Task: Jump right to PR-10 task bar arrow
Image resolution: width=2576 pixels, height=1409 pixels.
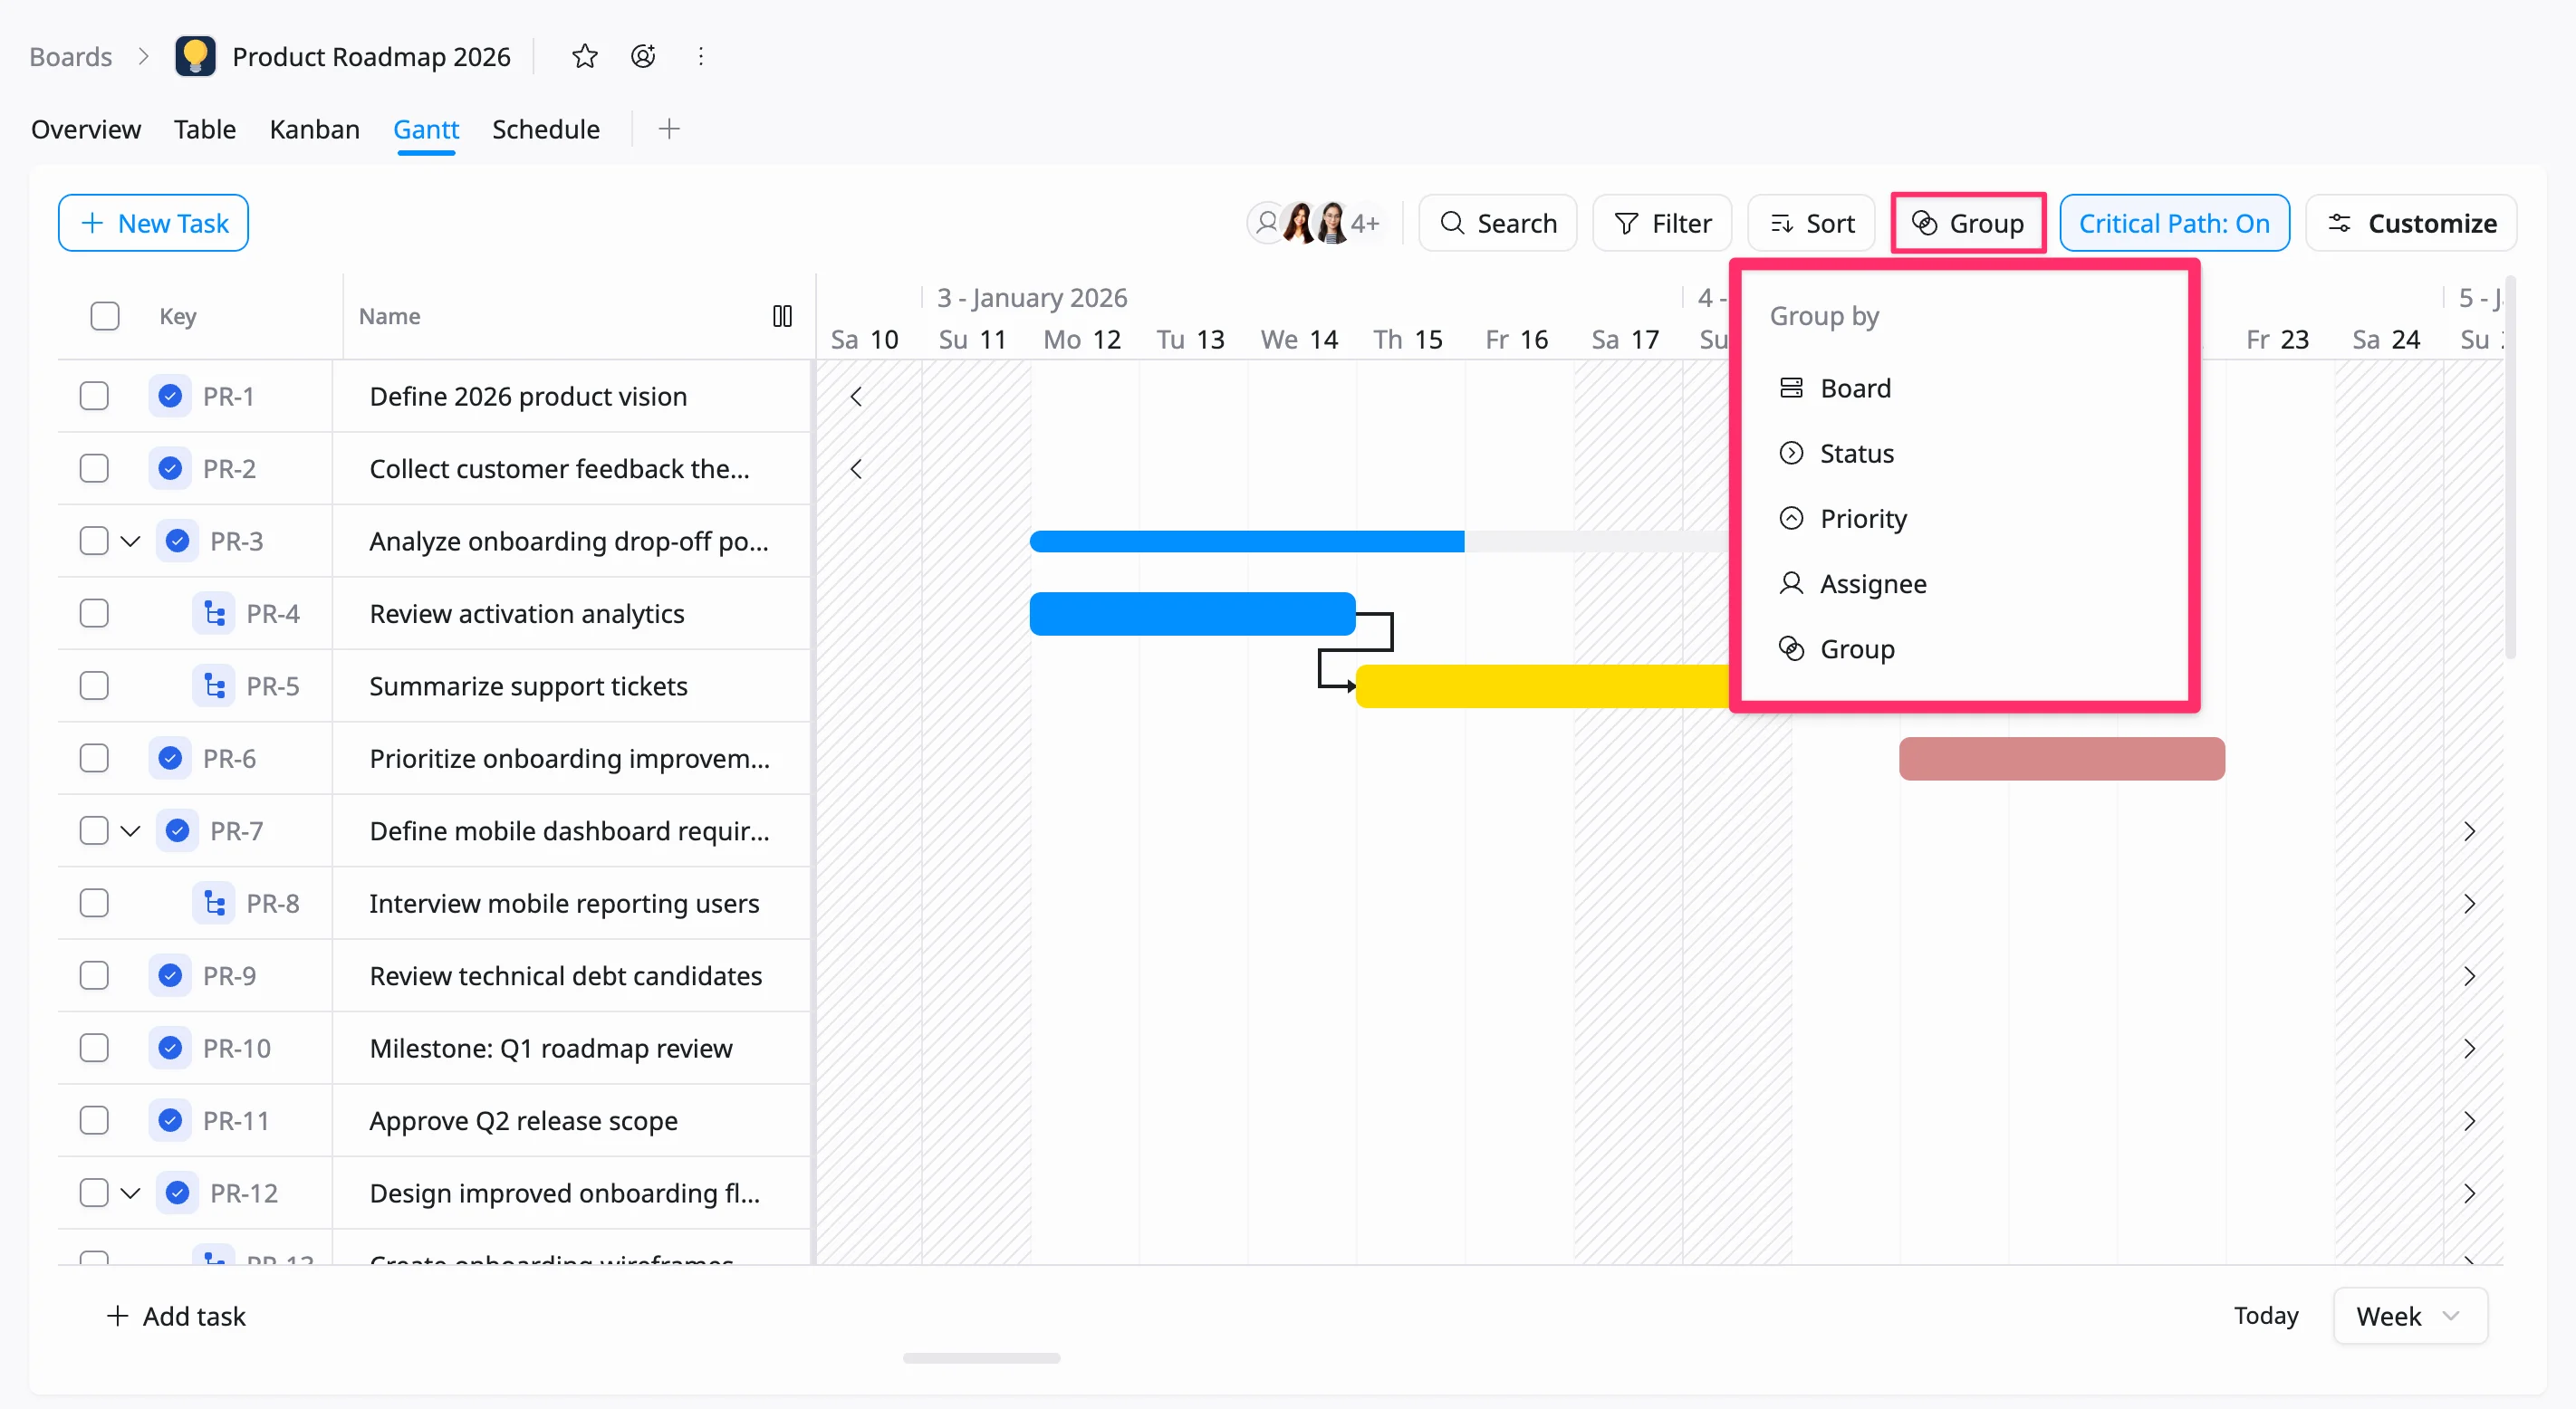Action: point(2469,1048)
